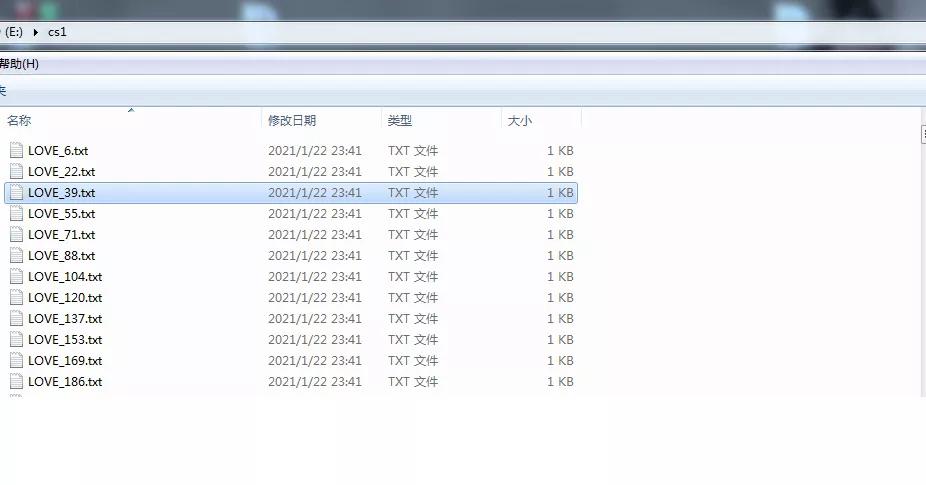Click the LOVE_39.txt file icon
Viewport: 926px width, 485px height.
(17, 193)
